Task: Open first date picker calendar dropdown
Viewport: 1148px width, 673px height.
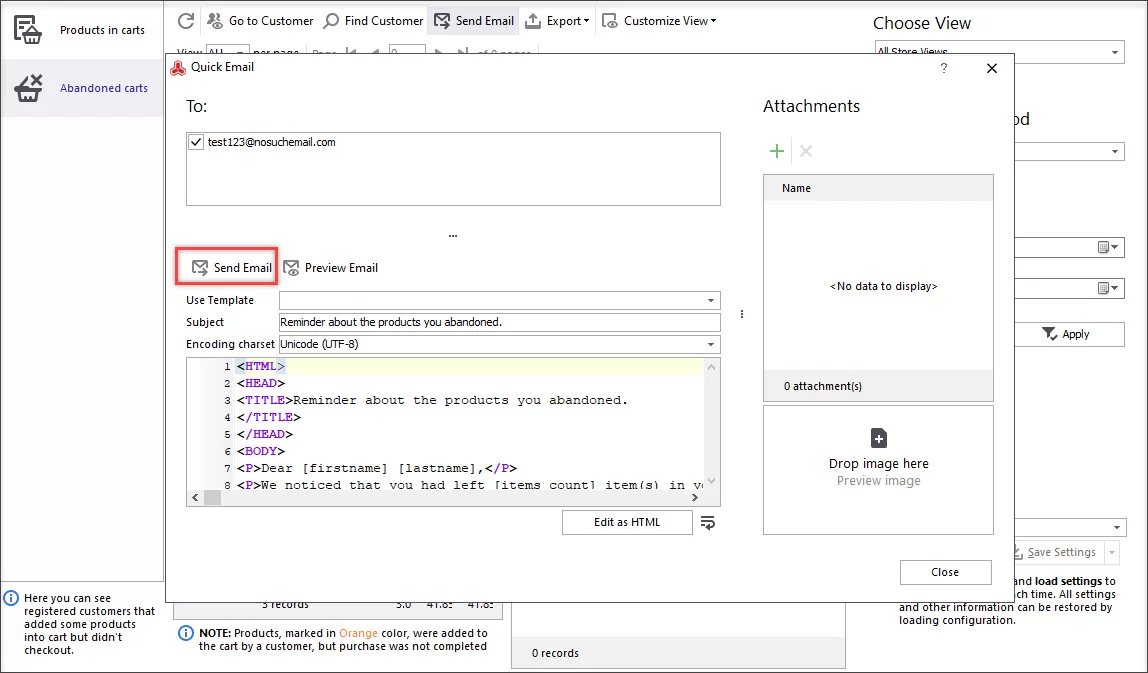Action: pos(1107,248)
